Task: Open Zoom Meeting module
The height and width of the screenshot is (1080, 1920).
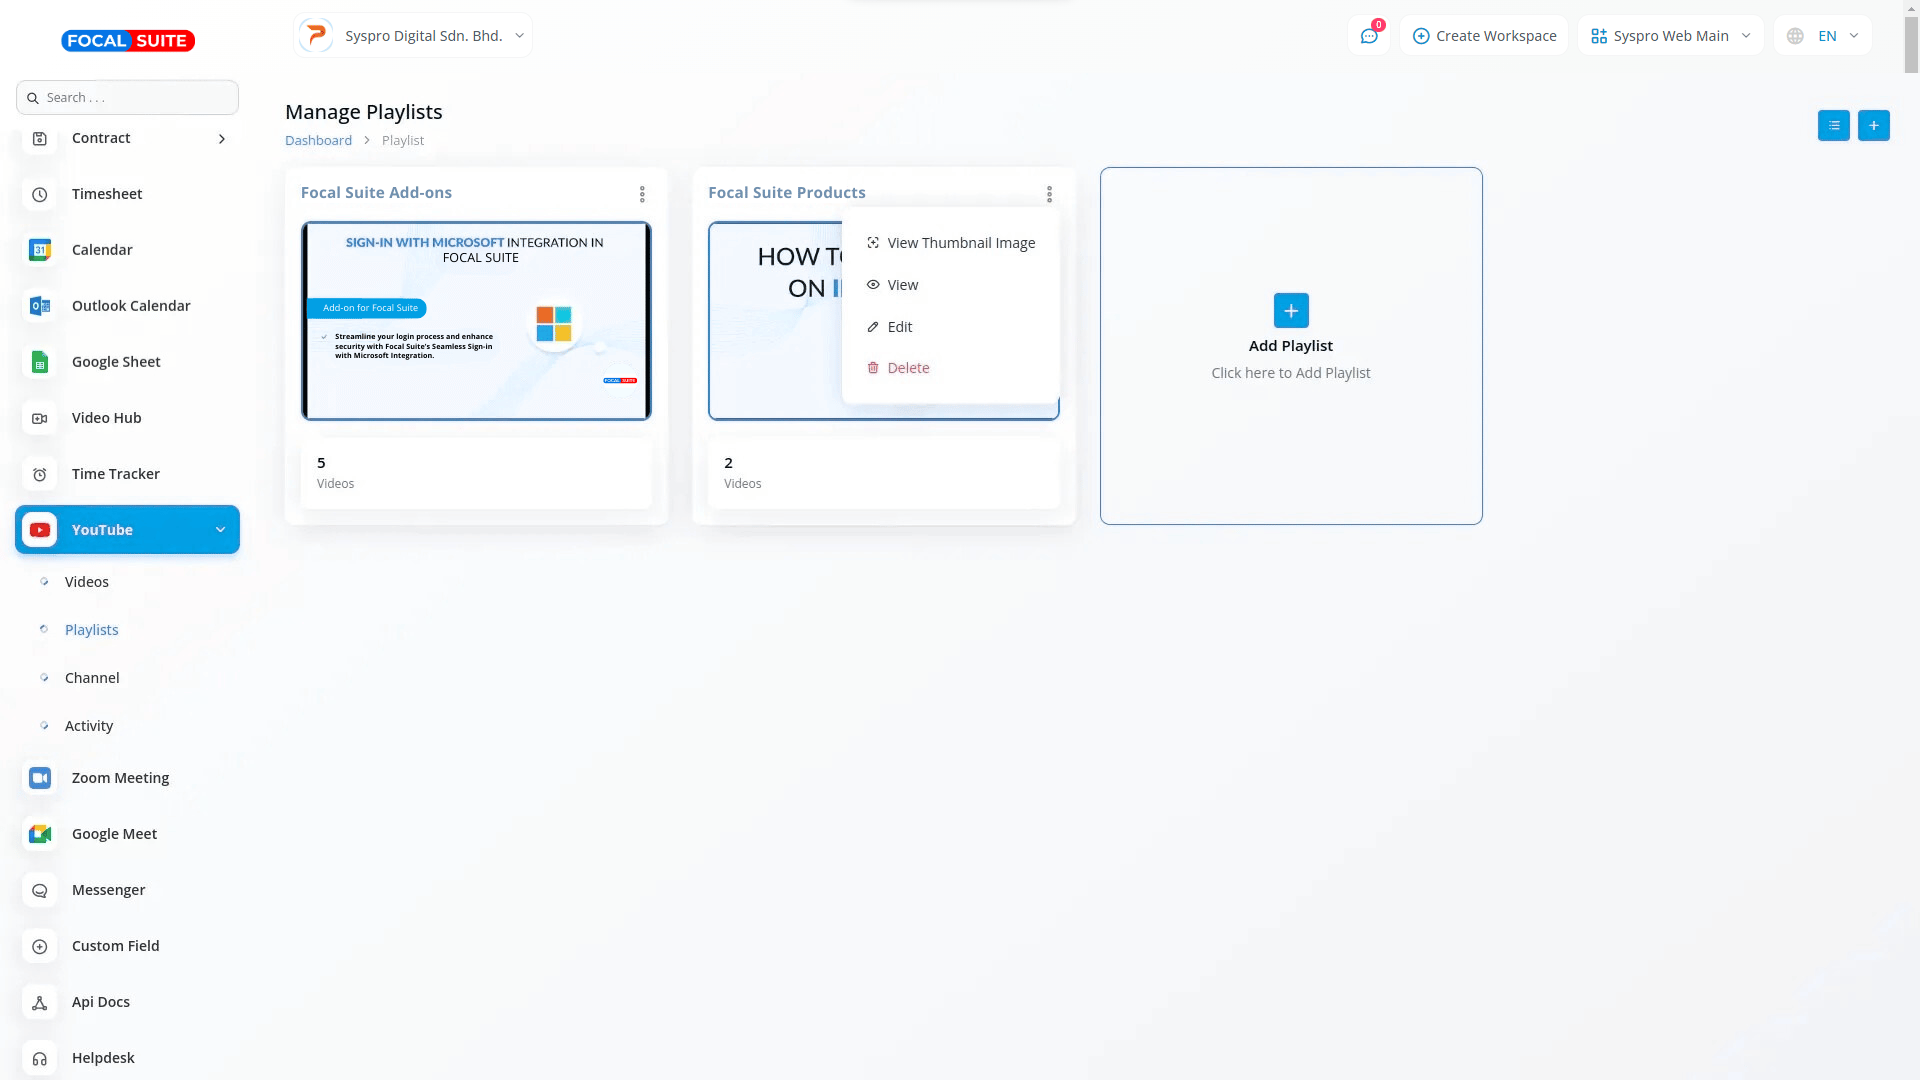Action: pyautogui.click(x=120, y=778)
